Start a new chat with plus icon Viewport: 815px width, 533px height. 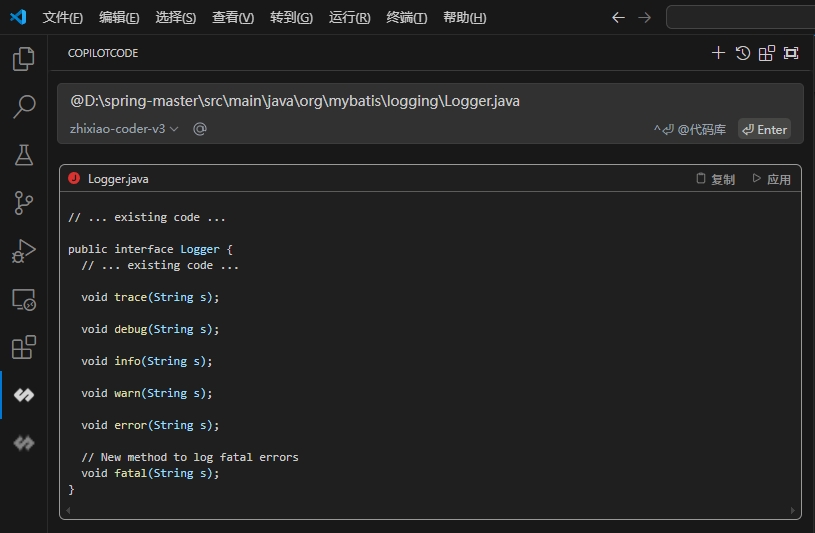click(x=718, y=53)
